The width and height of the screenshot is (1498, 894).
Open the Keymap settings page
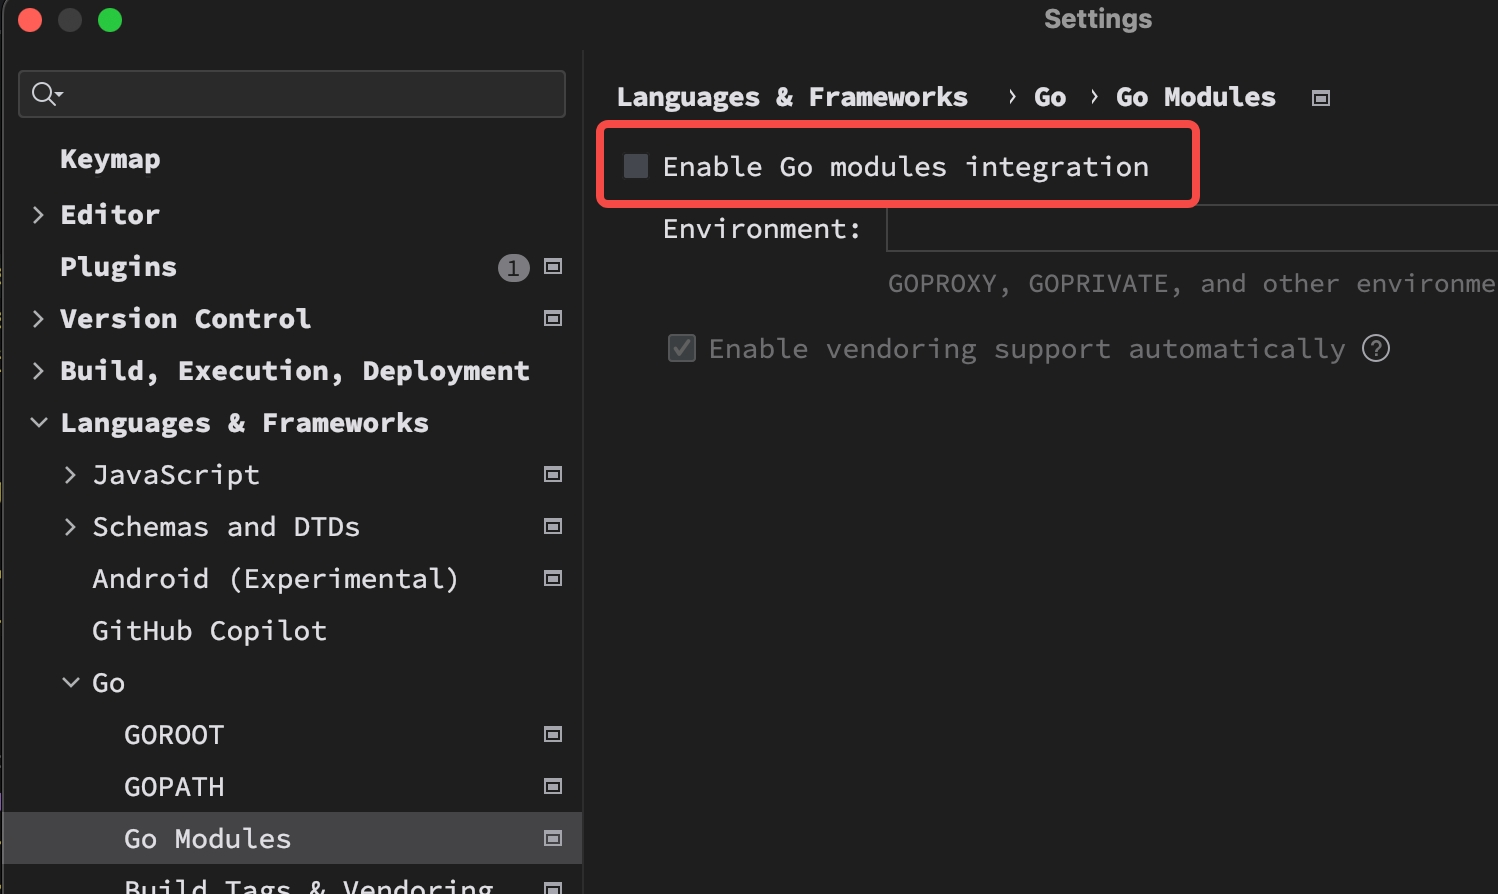point(110,158)
